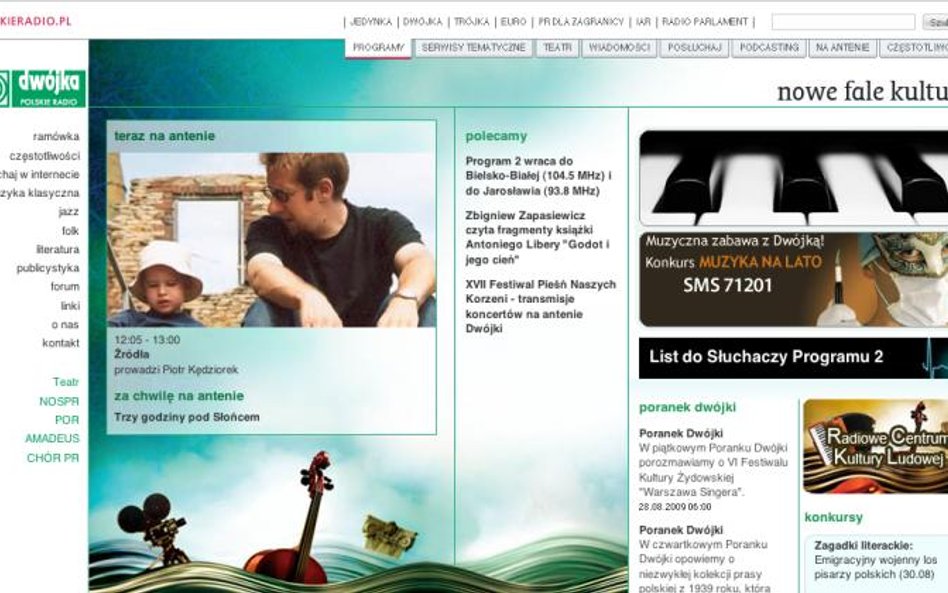Open the TEATR tab

click(557, 48)
